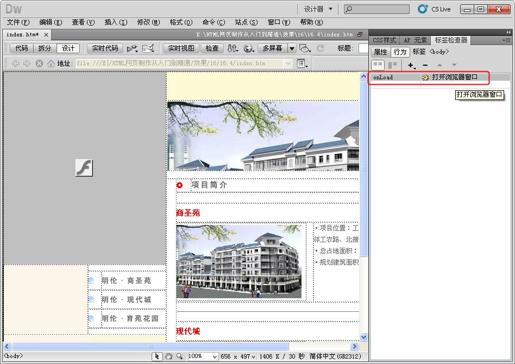Screen dimensions: 515x364
Task: Click the 标题 title input field
Action: [x=363, y=48]
